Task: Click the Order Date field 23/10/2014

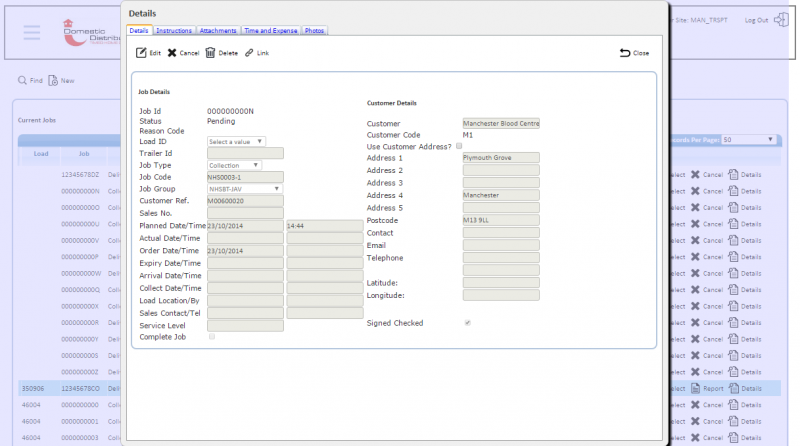Action: 245,251
